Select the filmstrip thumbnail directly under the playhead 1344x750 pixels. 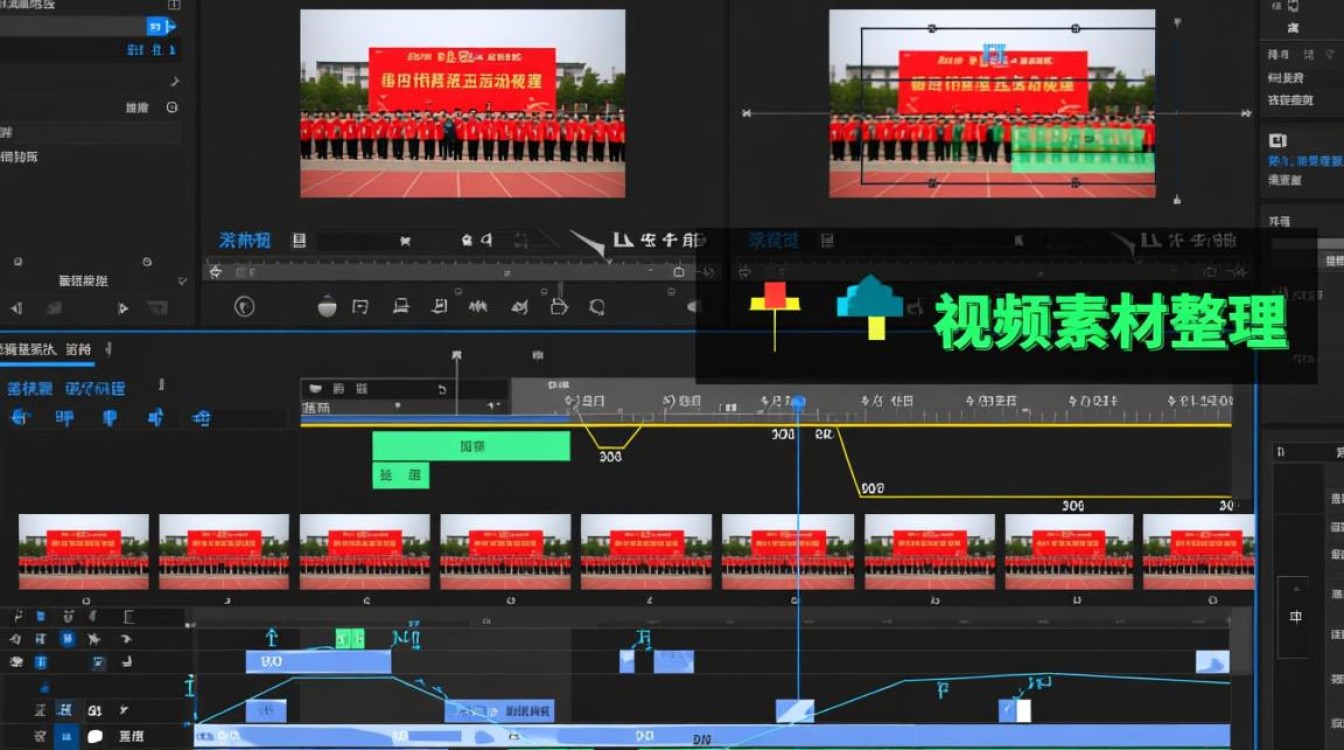788,552
